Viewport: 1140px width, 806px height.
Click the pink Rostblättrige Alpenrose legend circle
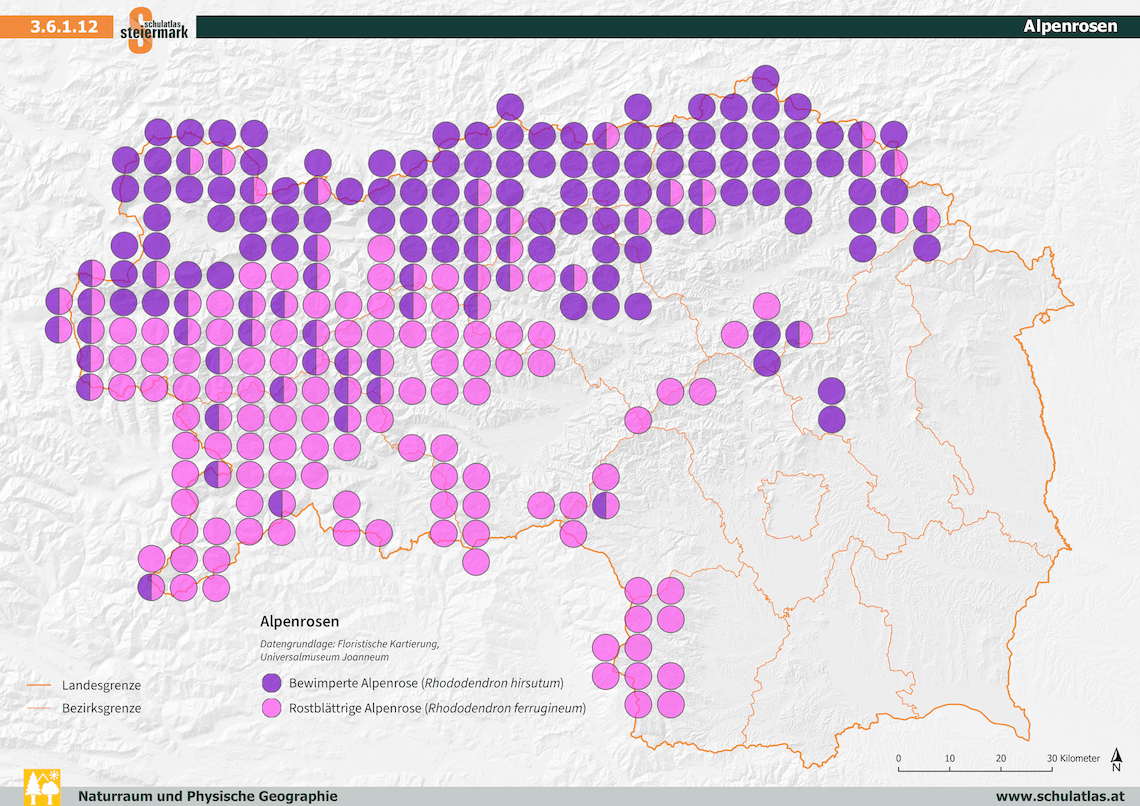272,709
